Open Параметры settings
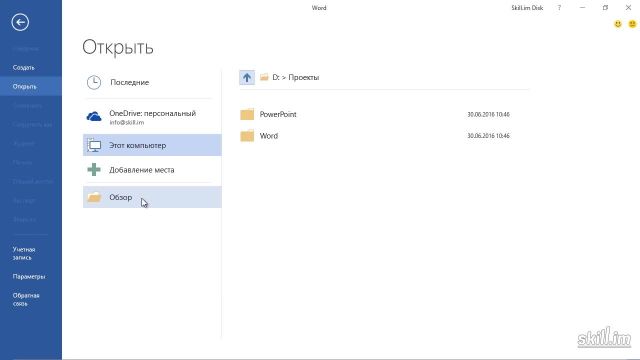 [29, 277]
